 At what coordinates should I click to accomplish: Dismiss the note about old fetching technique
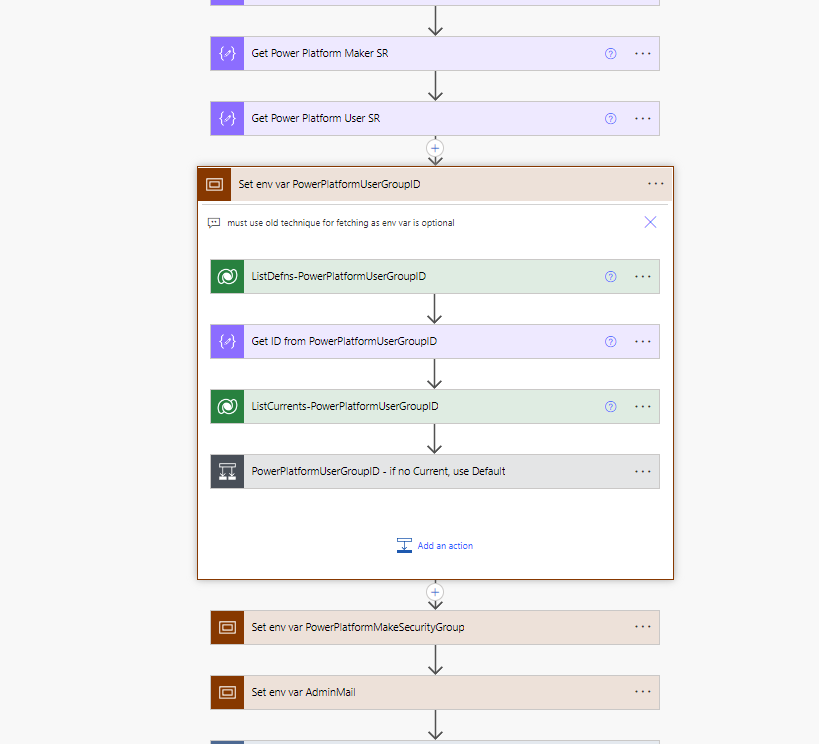click(x=650, y=222)
